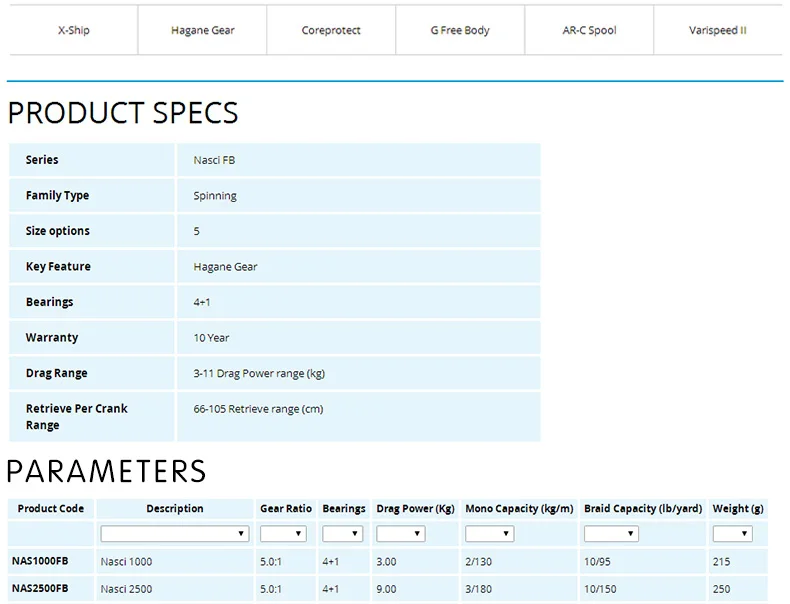Click the 2/130 mono capacity value

tap(478, 562)
